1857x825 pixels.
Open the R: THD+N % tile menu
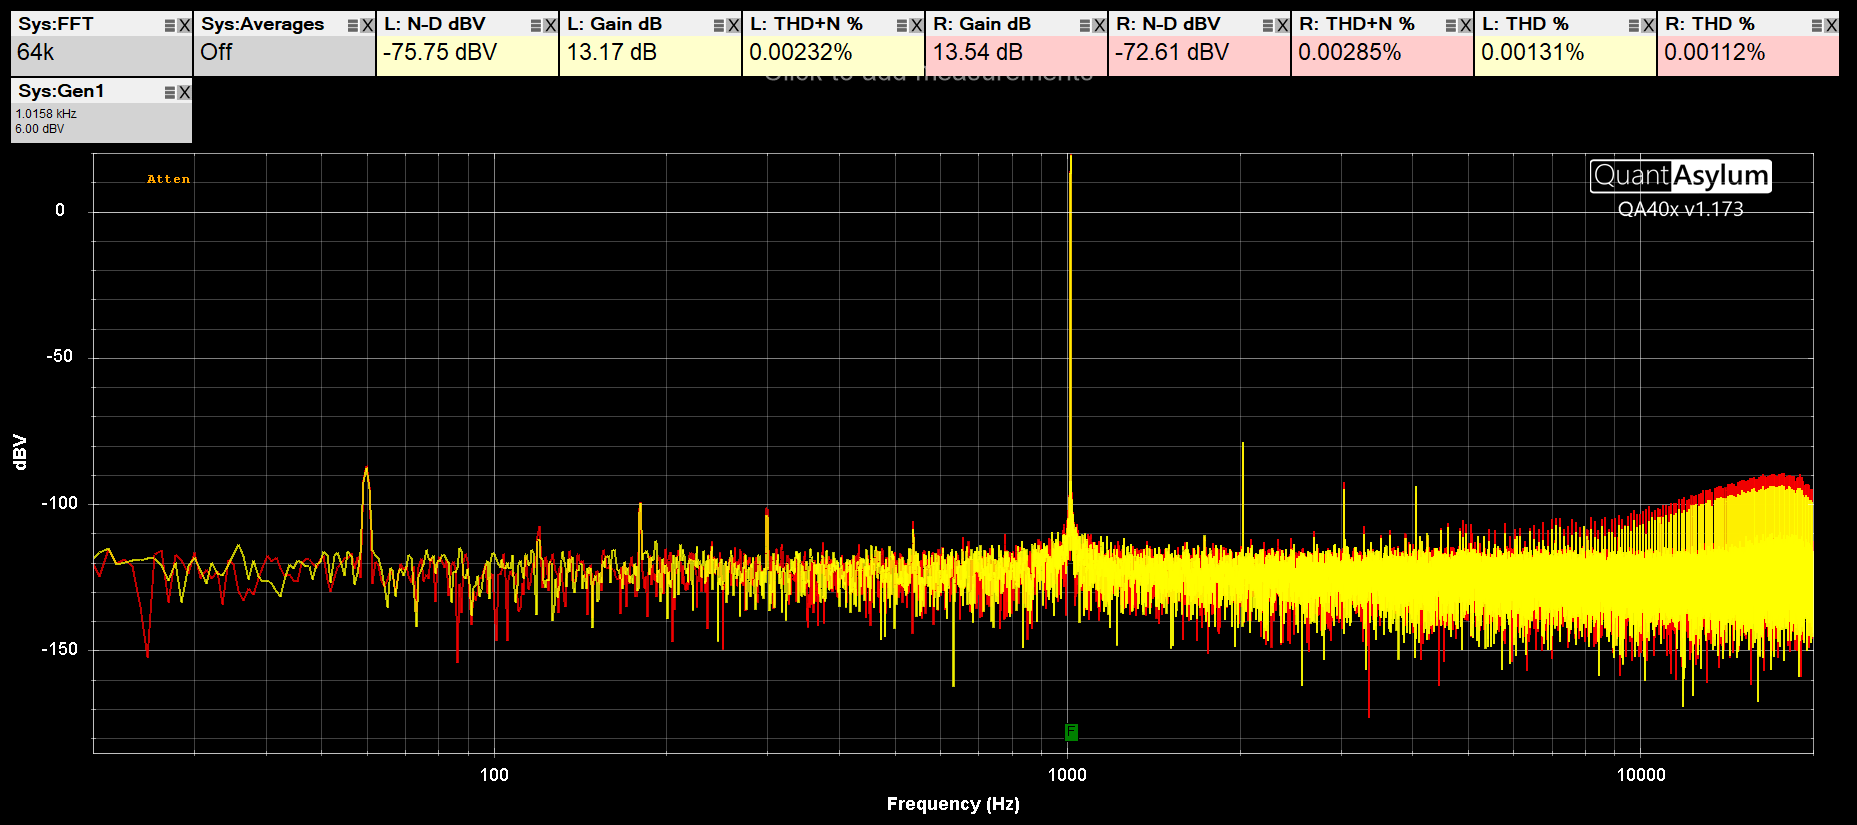point(1451,26)
